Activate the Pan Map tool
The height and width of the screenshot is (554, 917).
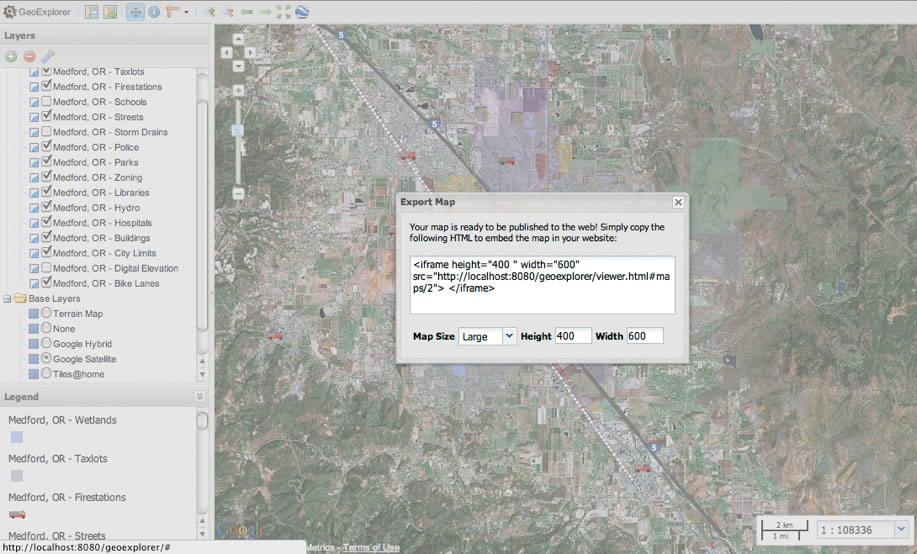click(x=135, y=12)
